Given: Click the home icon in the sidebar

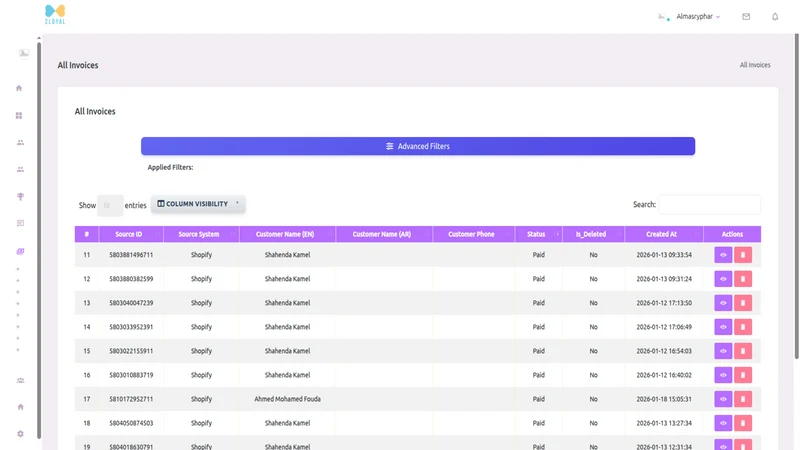Looking at the screenshot, I should click(19, 88).
